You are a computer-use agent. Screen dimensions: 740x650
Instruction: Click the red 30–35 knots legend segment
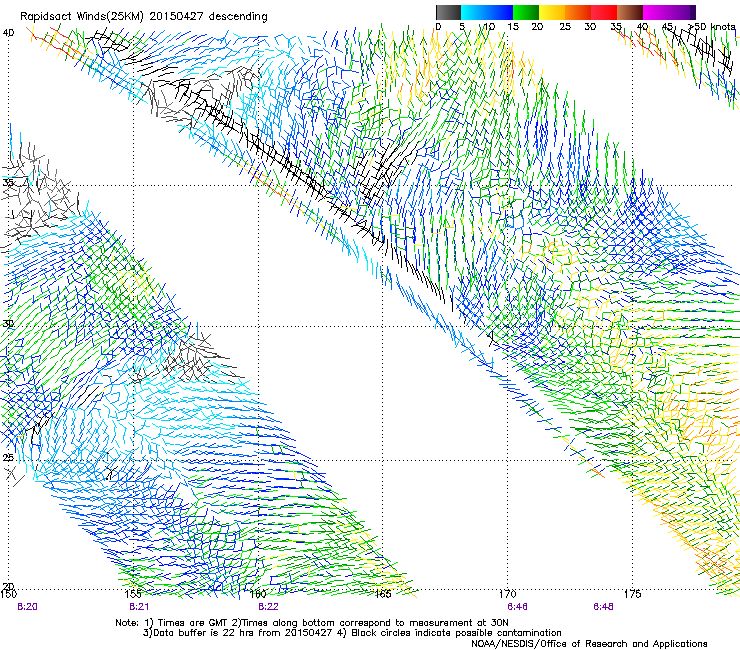(604, 12)
